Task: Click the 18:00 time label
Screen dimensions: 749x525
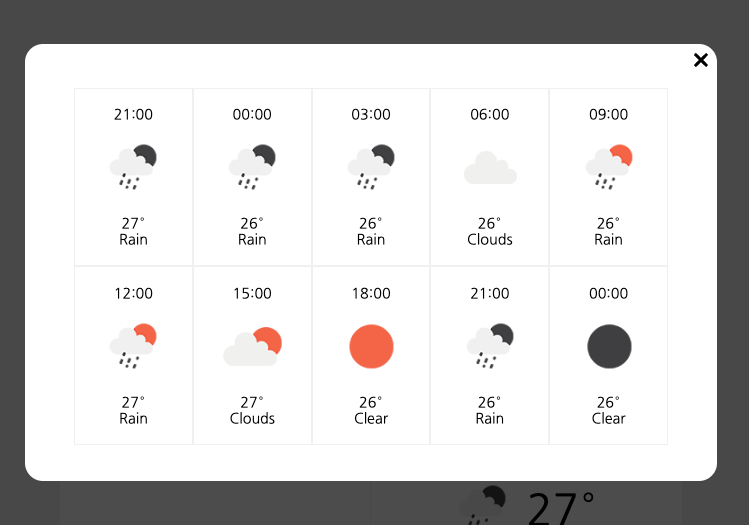Action: tap(371, 293)
